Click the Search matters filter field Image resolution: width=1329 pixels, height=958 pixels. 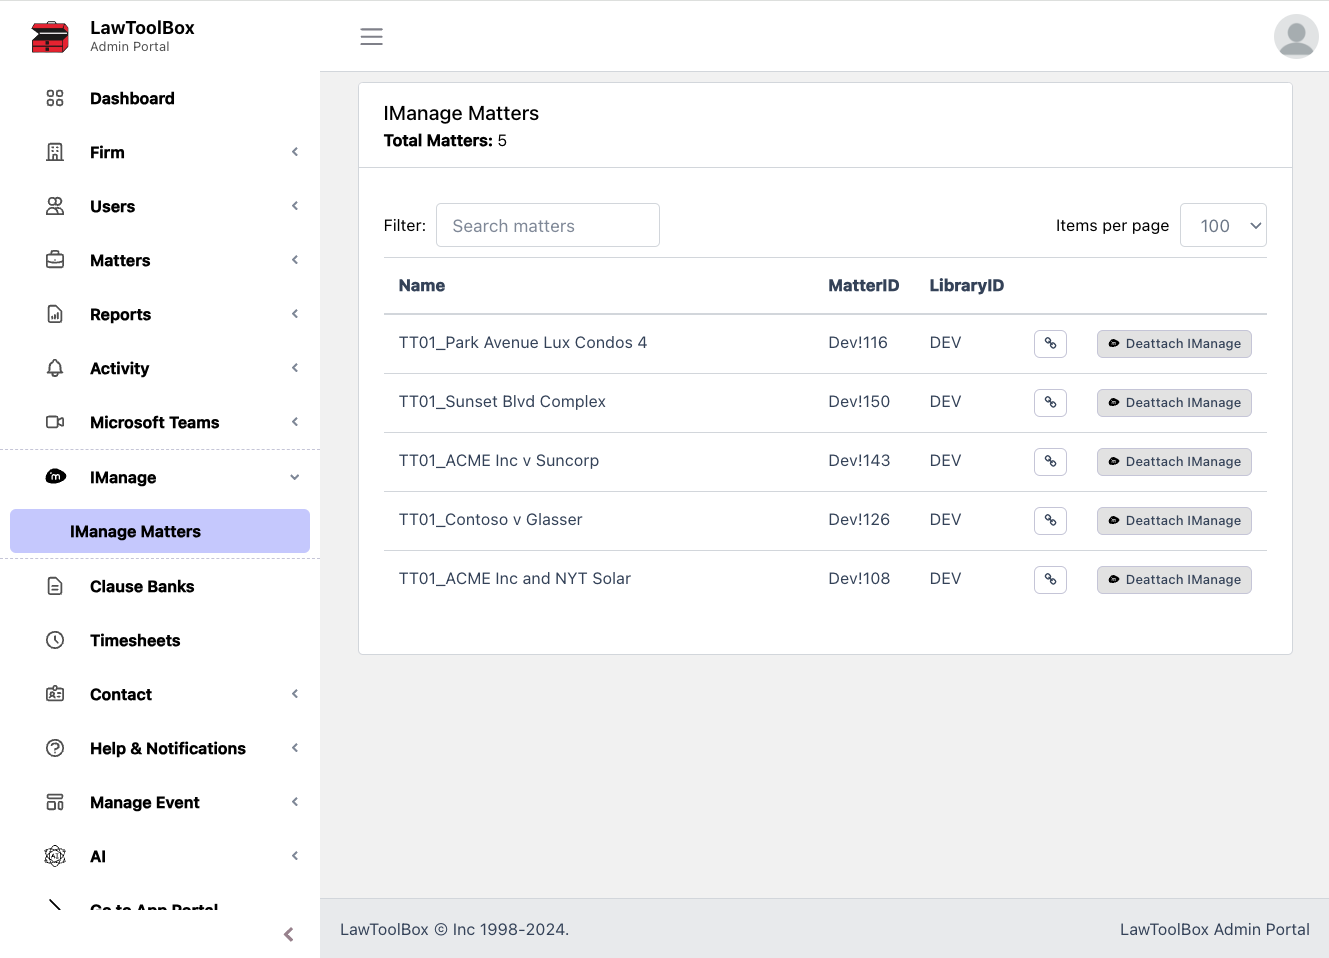(x=548, y=225)
